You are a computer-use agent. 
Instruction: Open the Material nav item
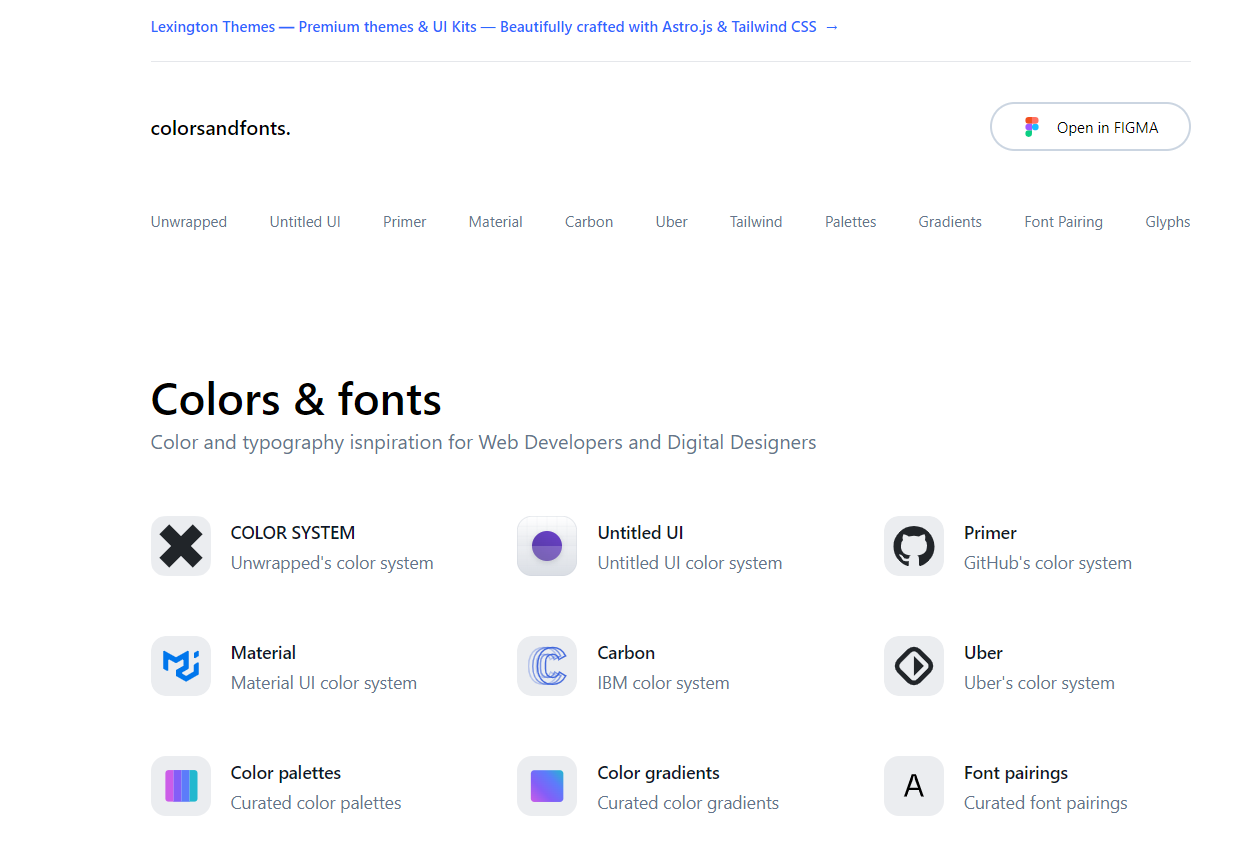click(496, 222)
